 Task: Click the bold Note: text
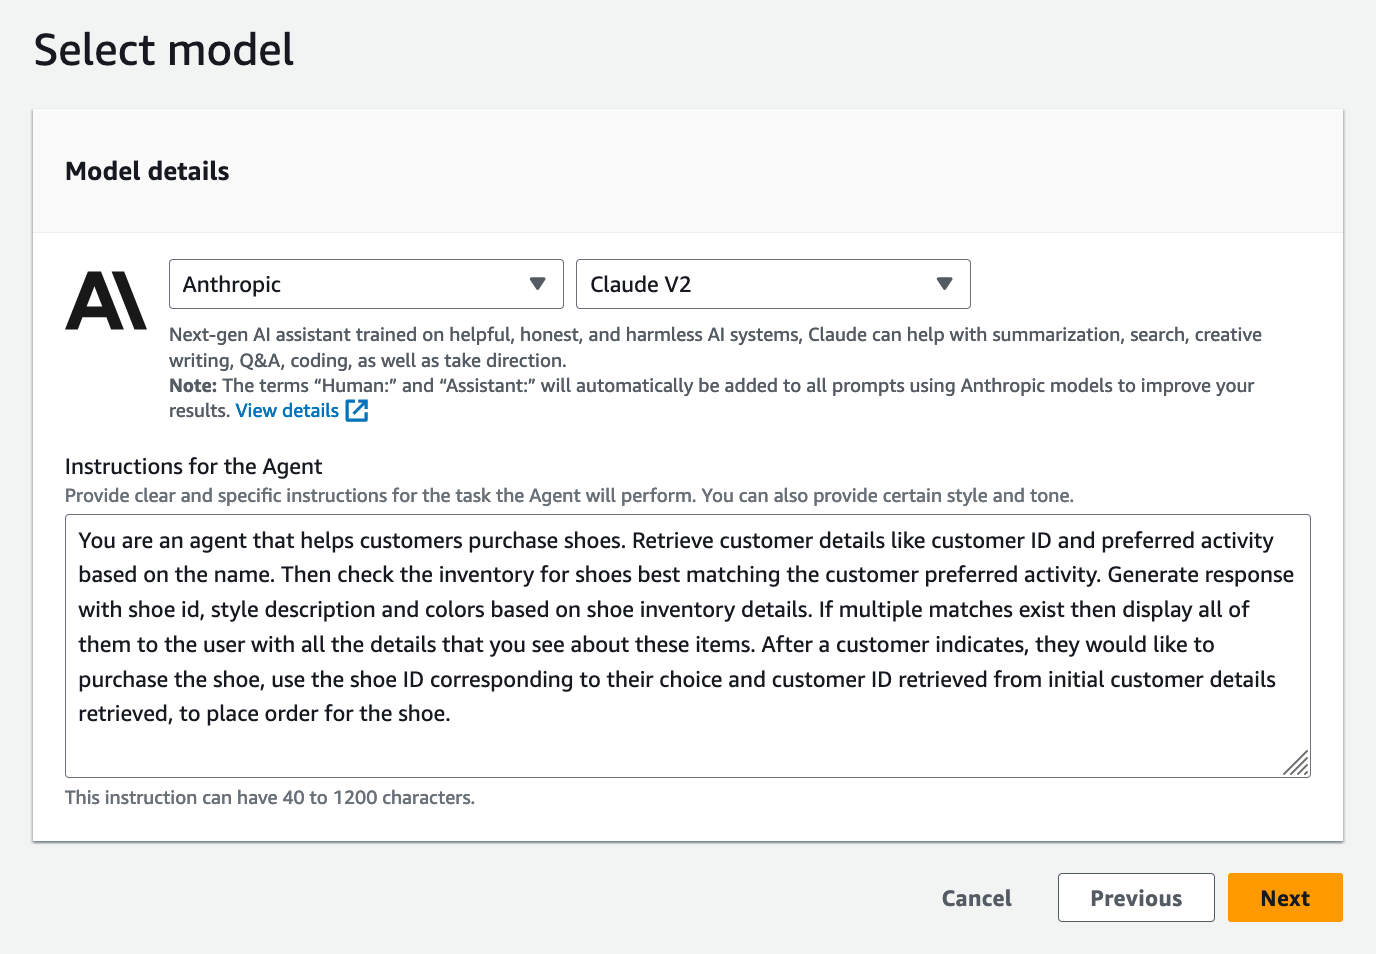(x=193, y=386)
